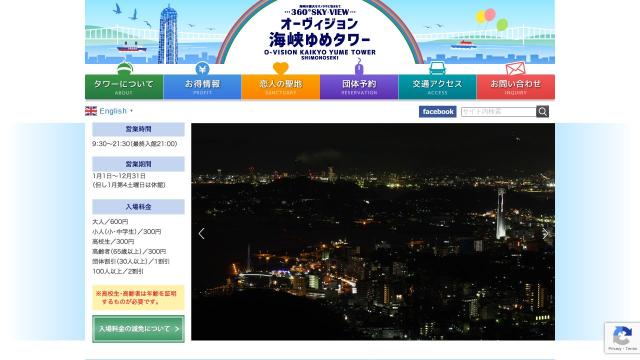
Task: Click the envelope icon above お問い合わせ
Action: (516, 68)
